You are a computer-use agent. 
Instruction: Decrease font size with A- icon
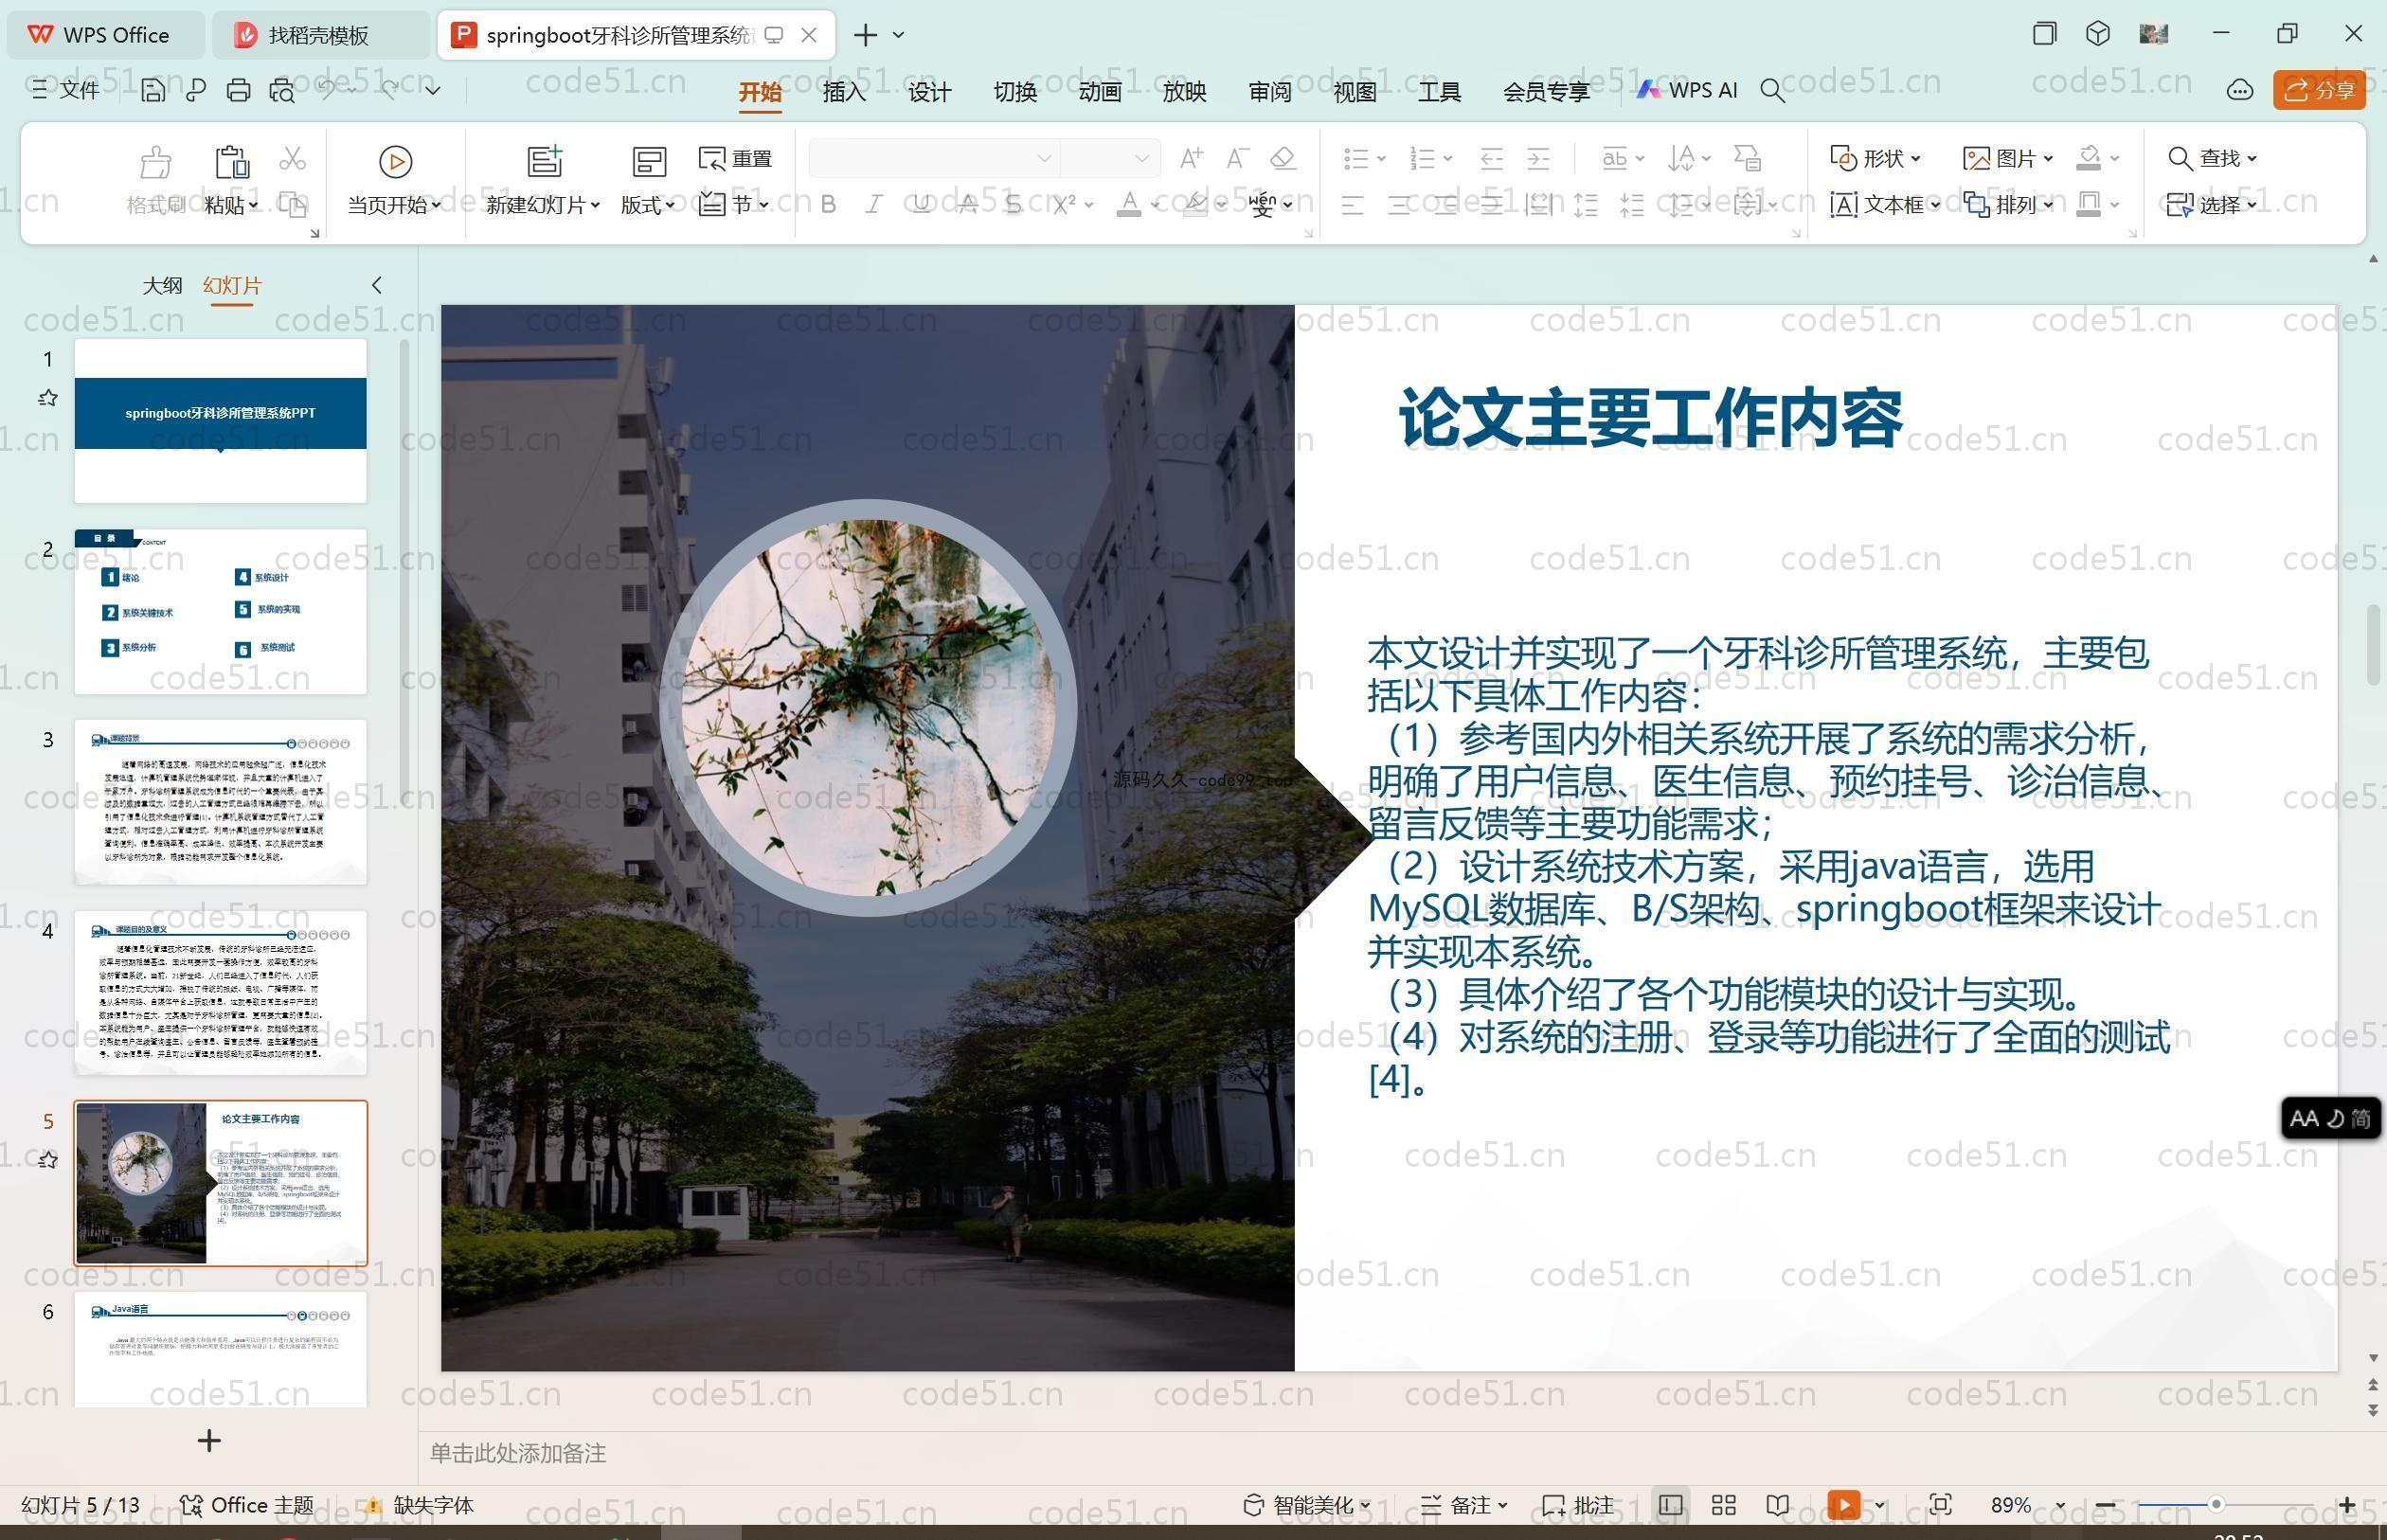pos(1237,158)
